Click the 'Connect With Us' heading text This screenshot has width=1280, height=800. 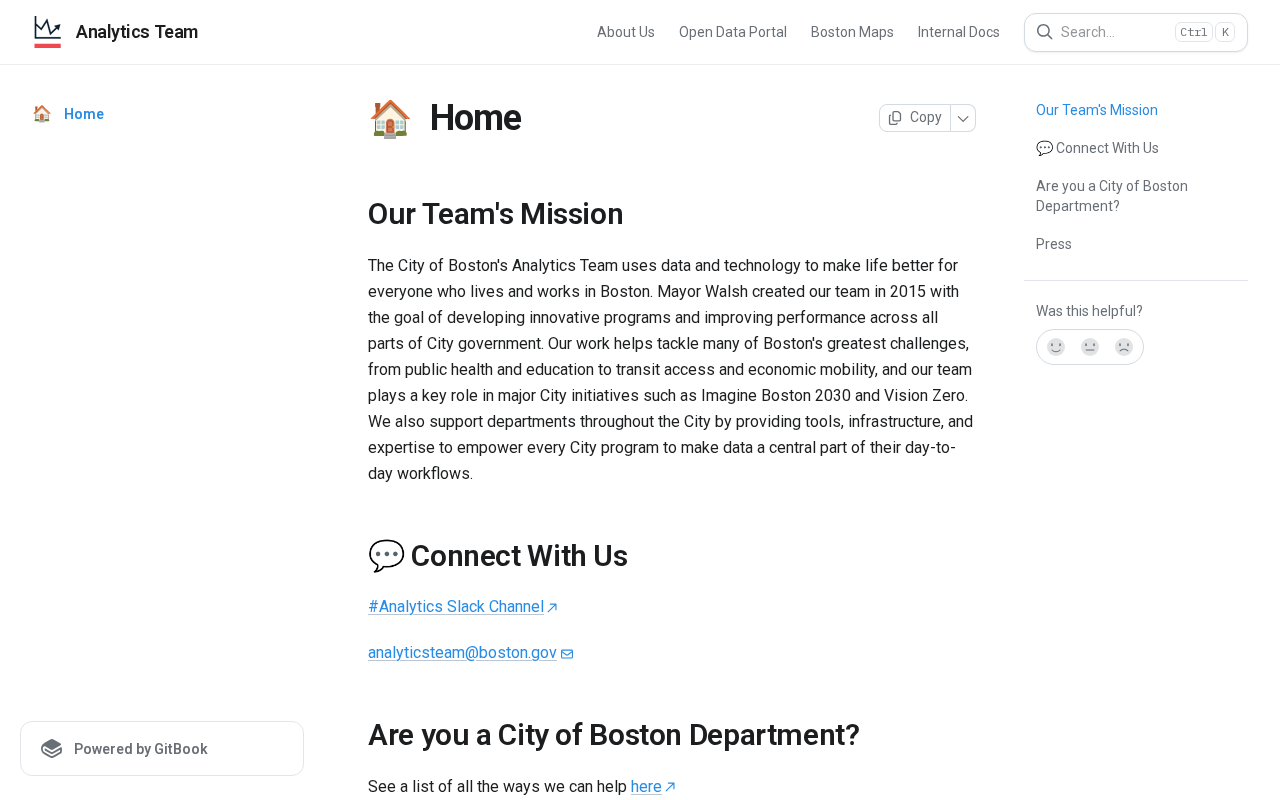tap(519, 556)
